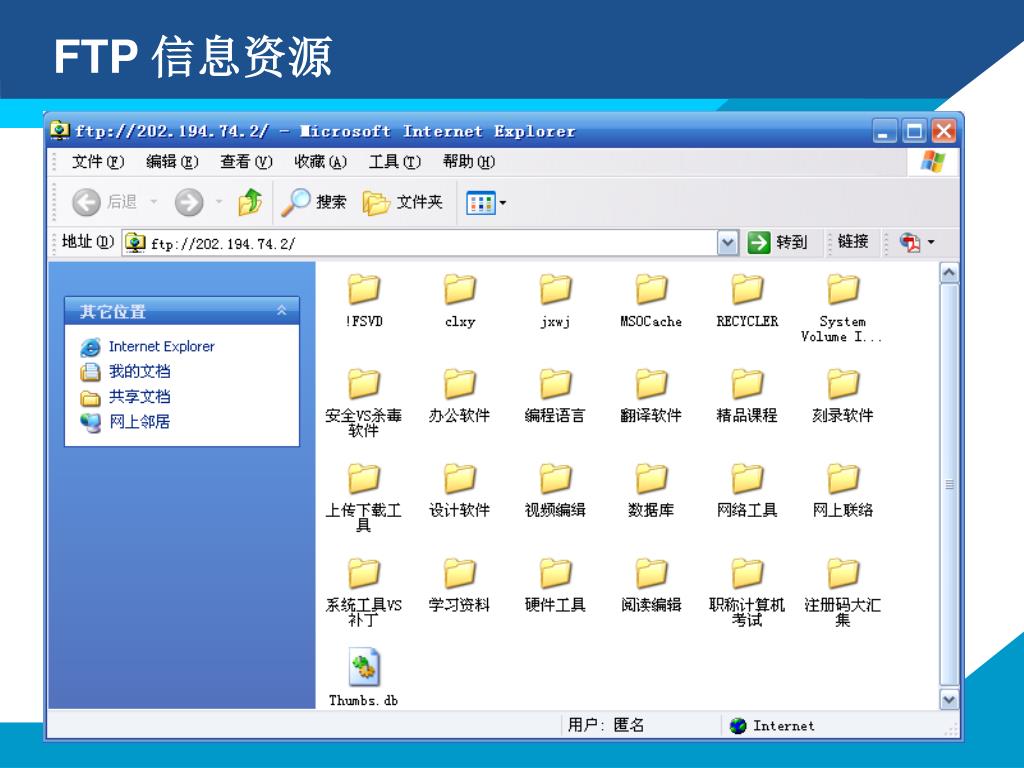Viewport: 1024px width, 768px height.
Task: Open the 系统工具VS补丁 folder
Action: tap(364, 592)
